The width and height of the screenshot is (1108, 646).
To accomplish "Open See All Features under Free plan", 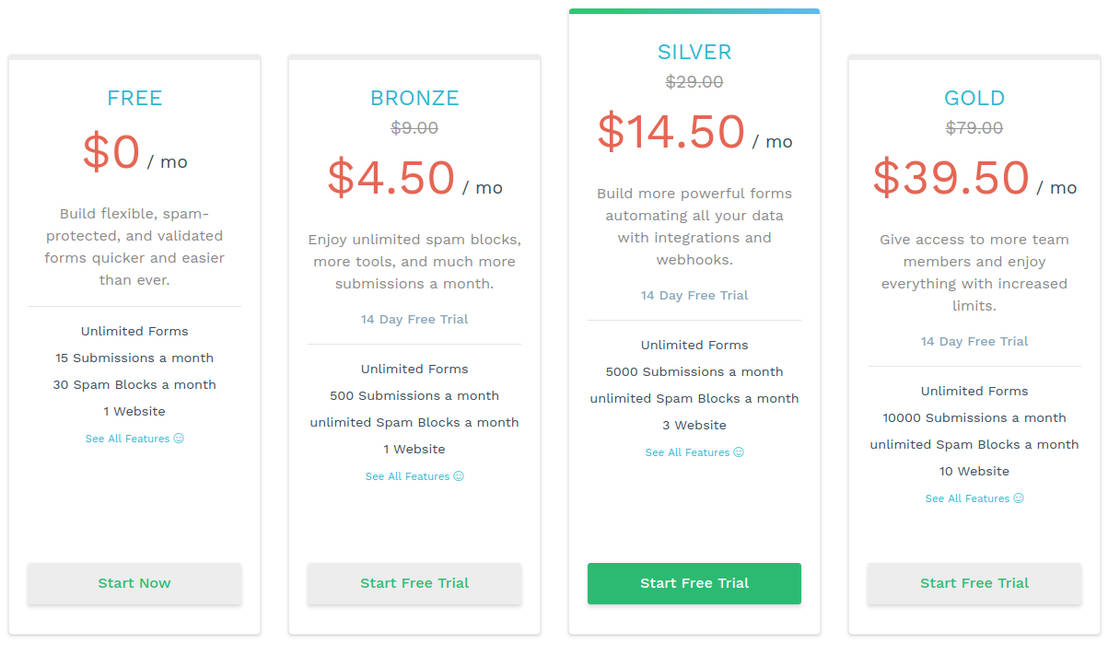I will 127,439.
